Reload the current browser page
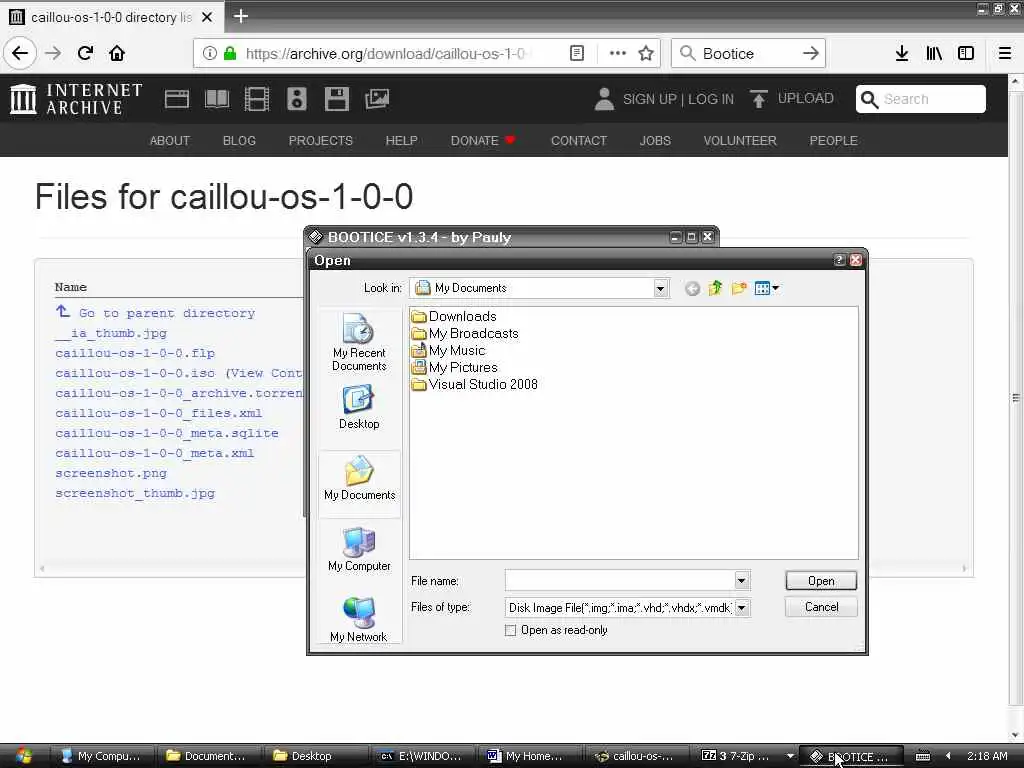 tap(85, 54)
